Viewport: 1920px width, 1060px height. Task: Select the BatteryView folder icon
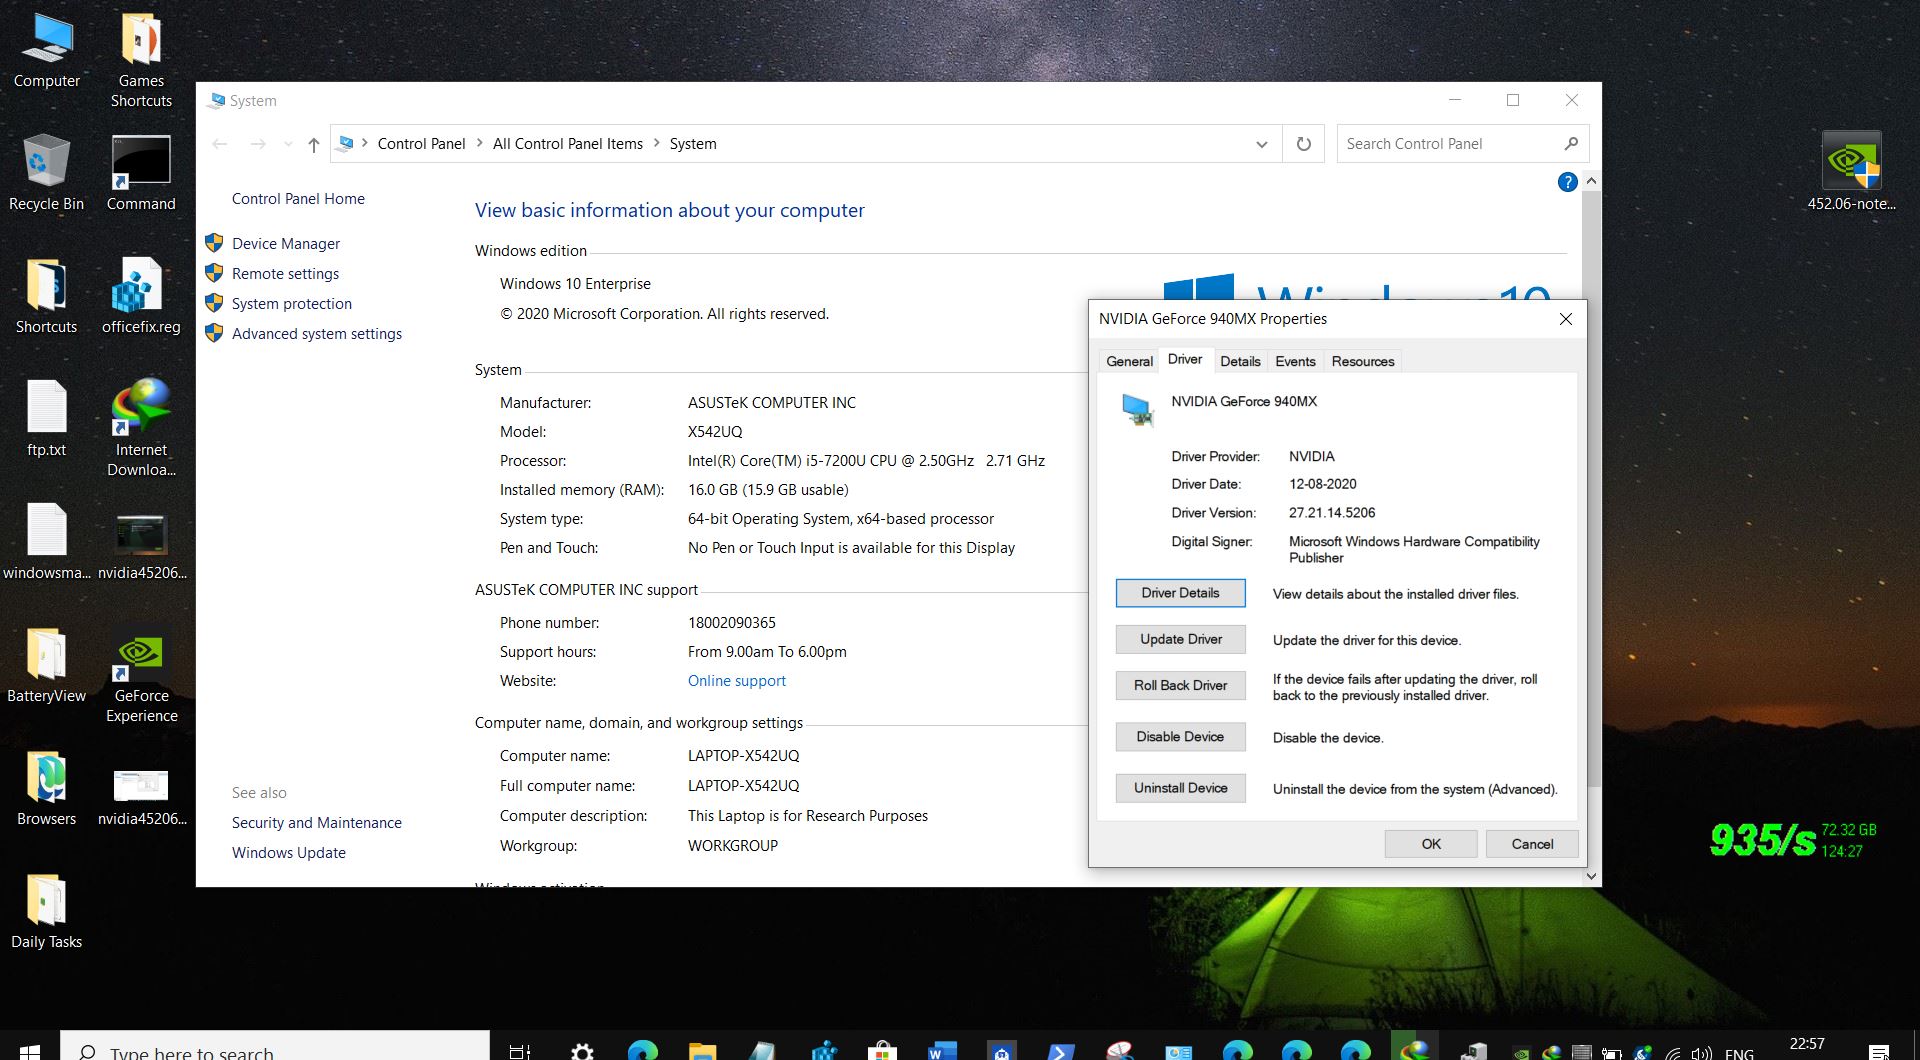pos(46,665)
